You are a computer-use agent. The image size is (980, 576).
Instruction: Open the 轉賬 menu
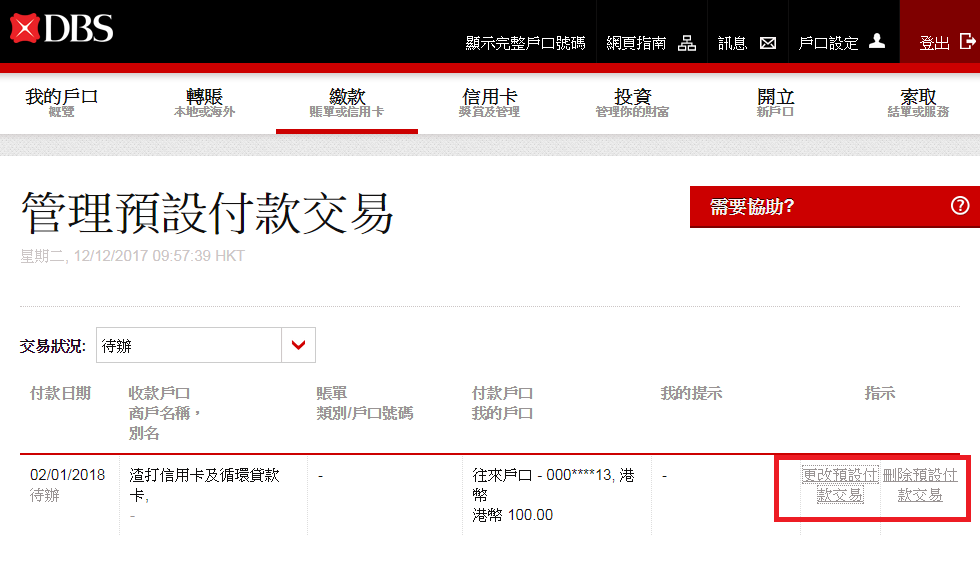click(204, 103)
